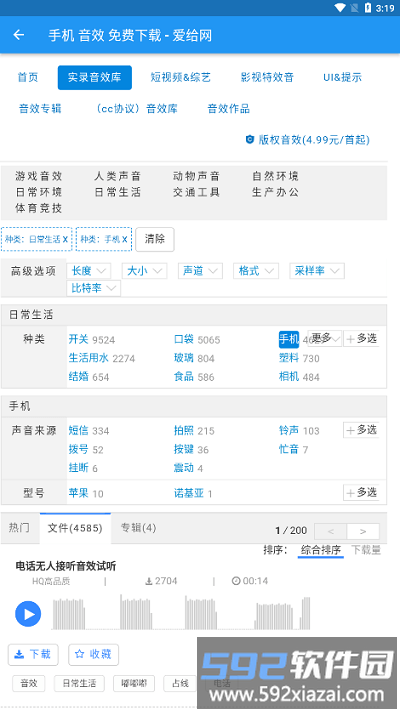Tap the back arrow icon
The image size is (400, 710).
point(19,35)
